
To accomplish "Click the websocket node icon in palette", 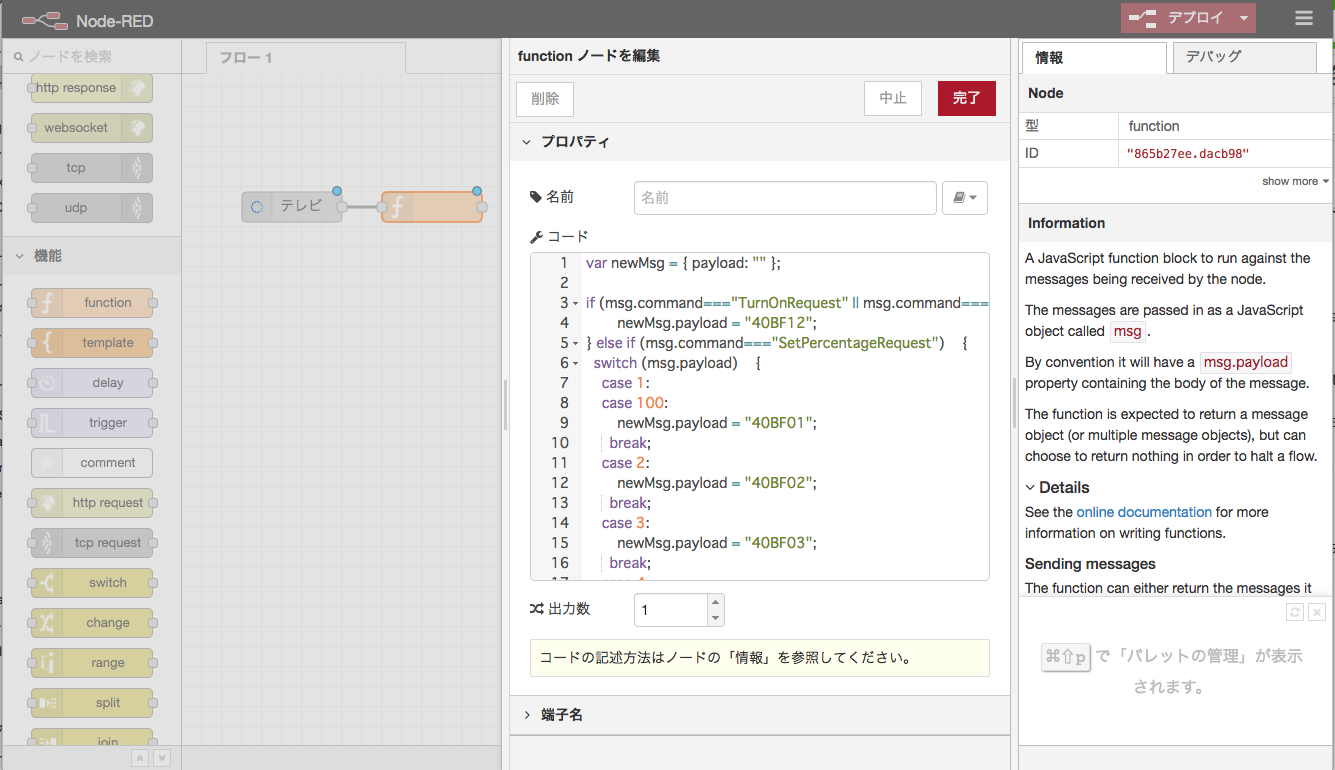I will click(138, 128).
